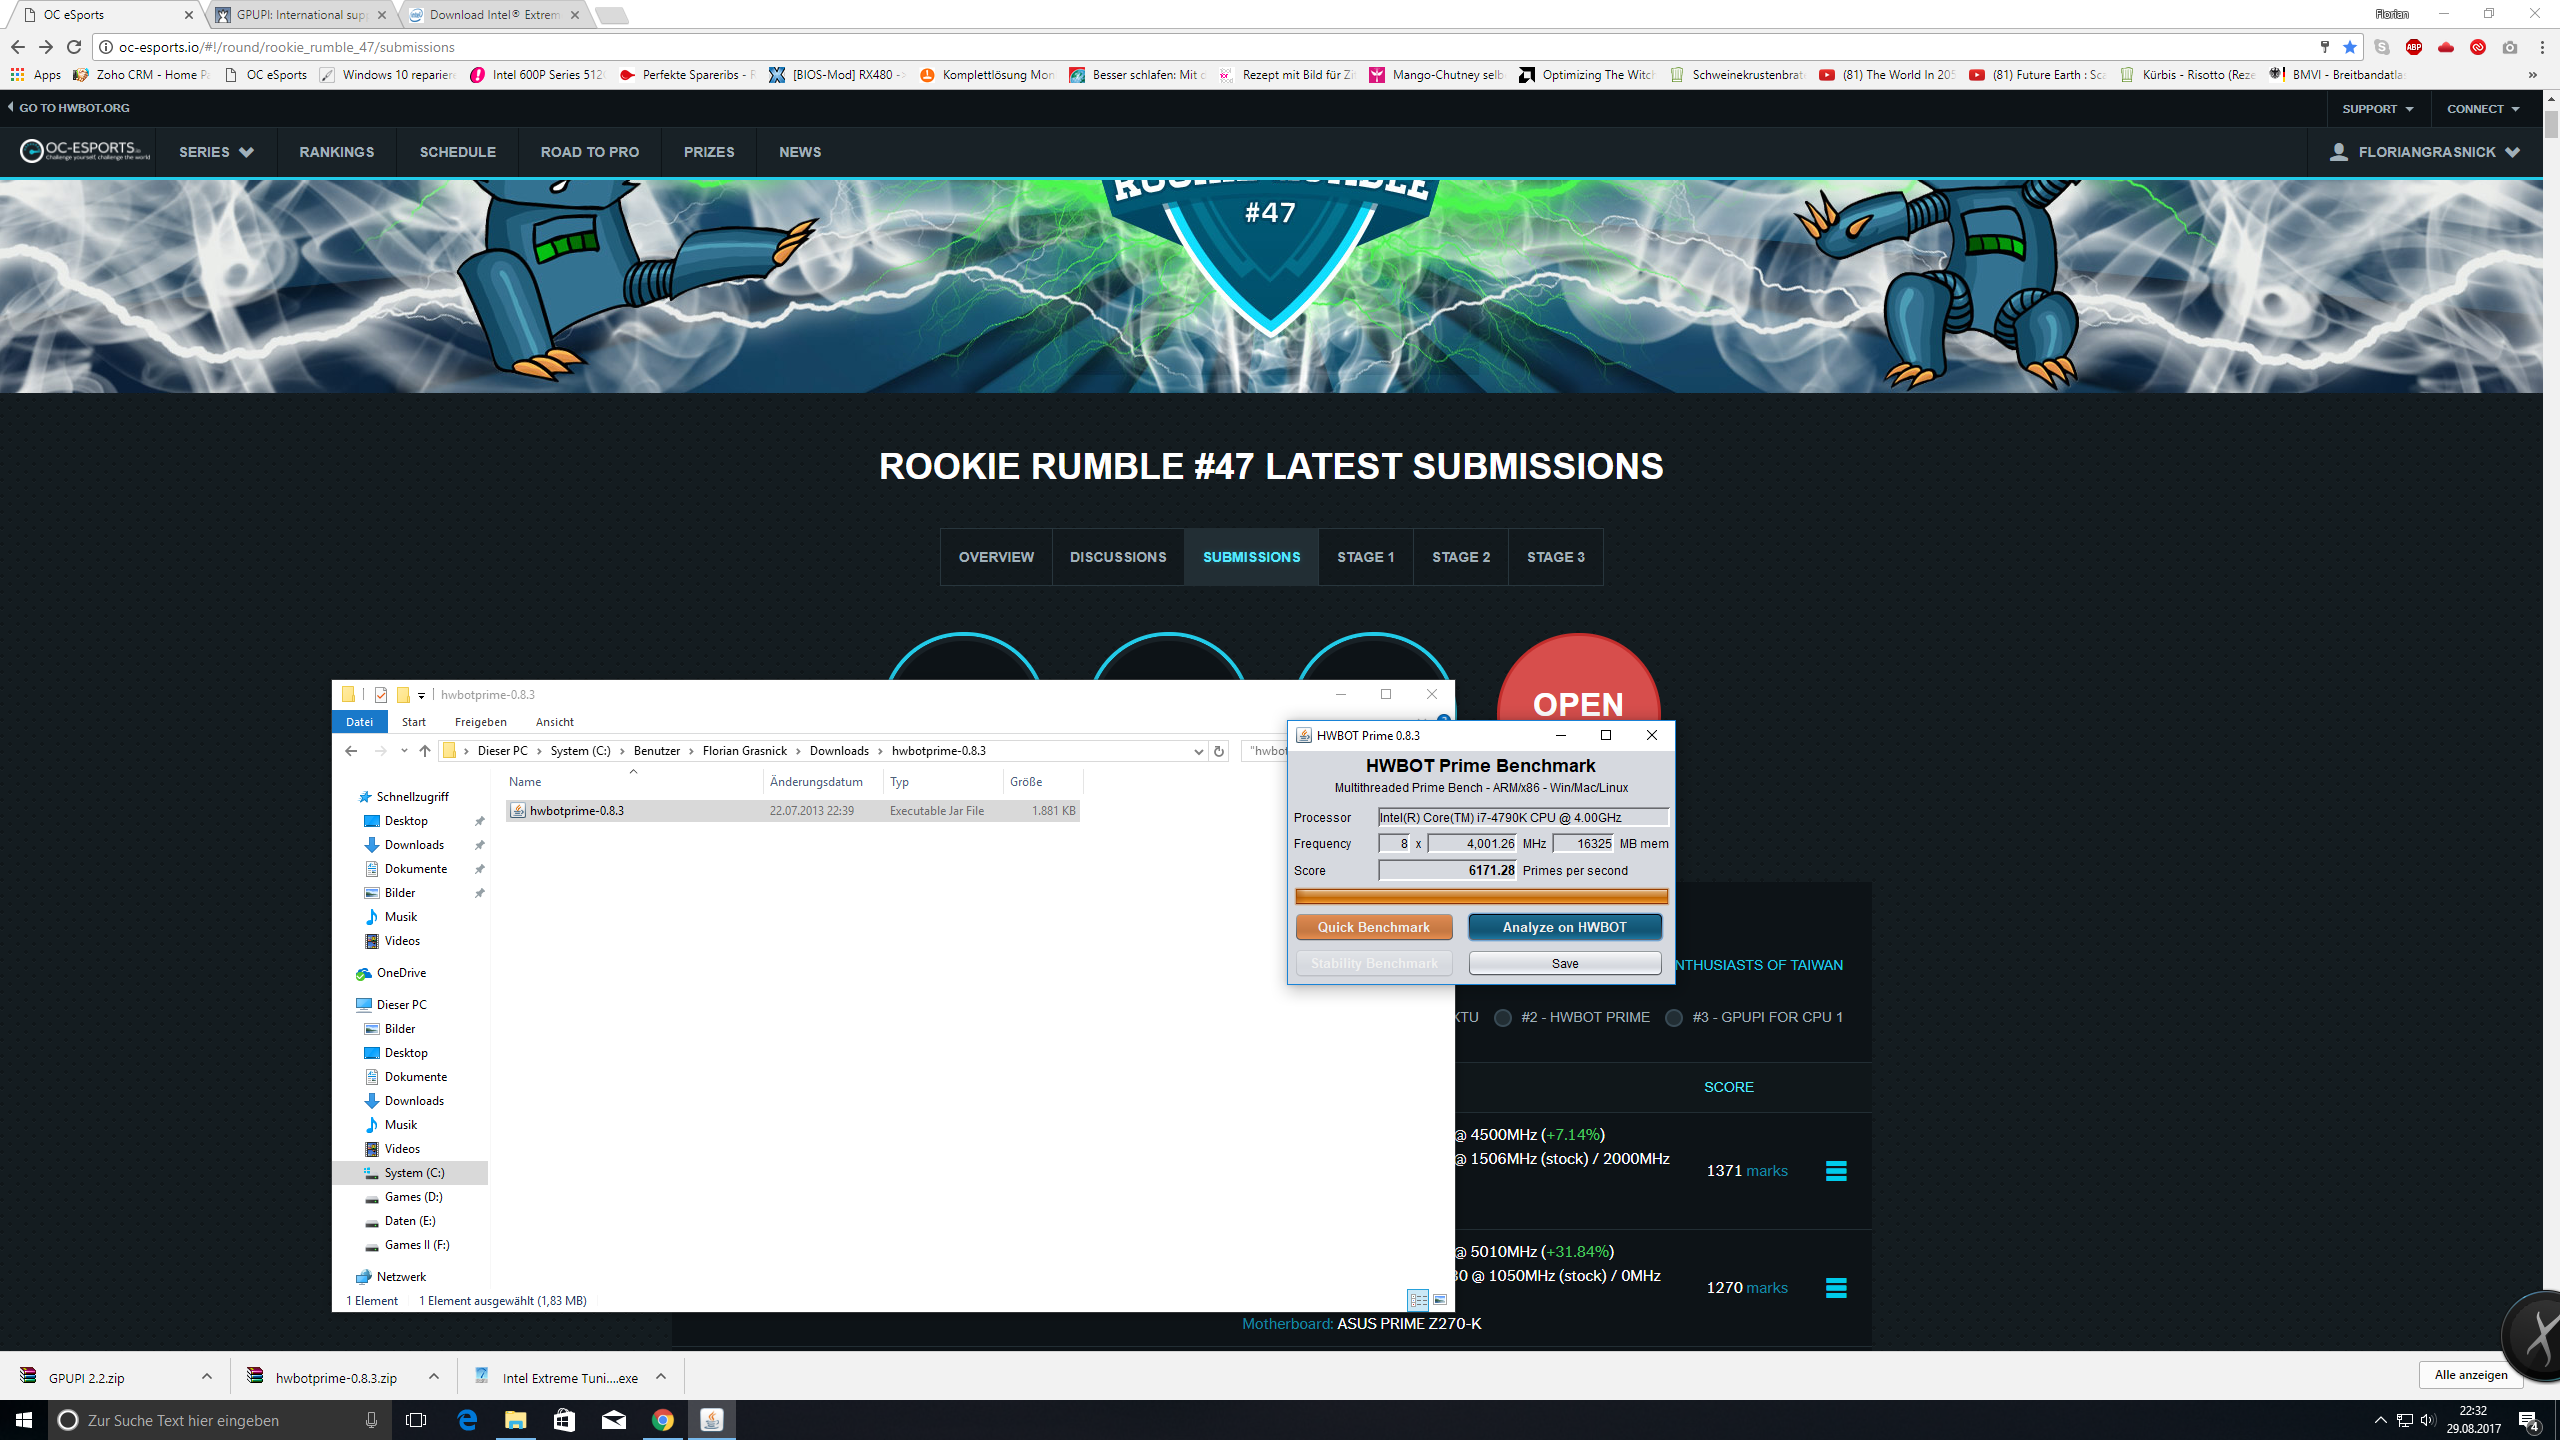Open PRIZES in navigation bar
This screenshot has height=1440, width=2560.
709,152
